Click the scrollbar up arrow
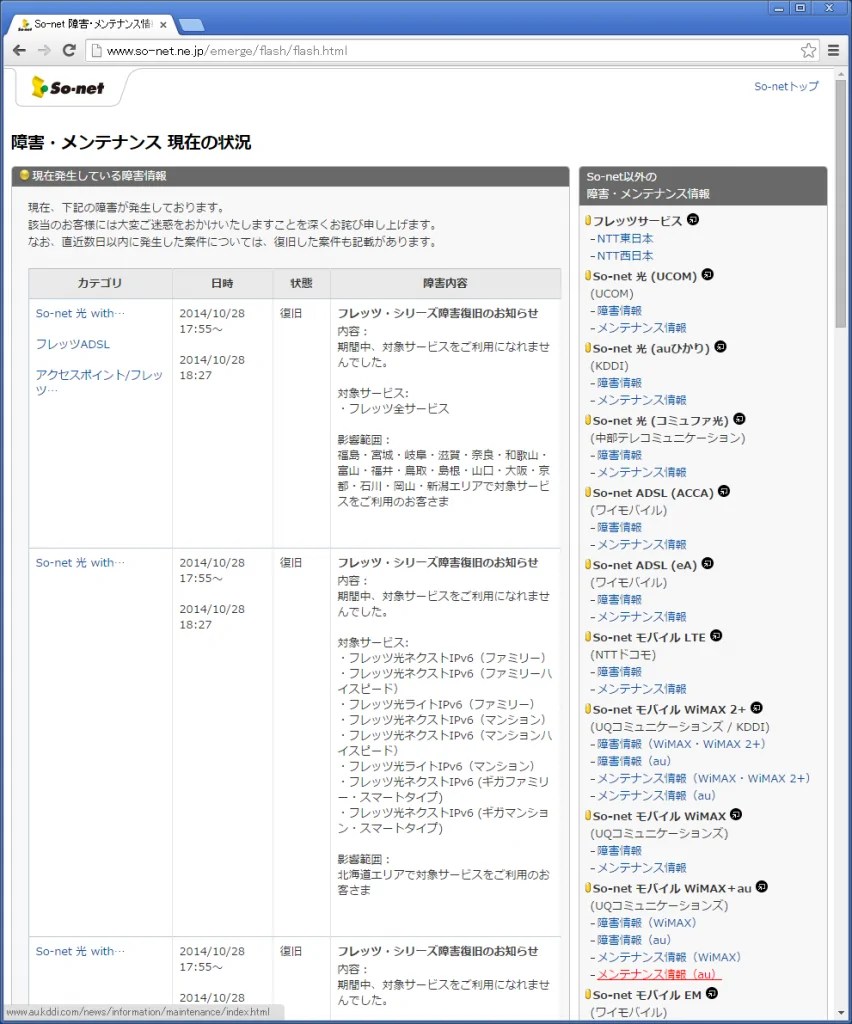Image resolution: width=852 pixels, height=1024 pixels. [x=840, y=72]
